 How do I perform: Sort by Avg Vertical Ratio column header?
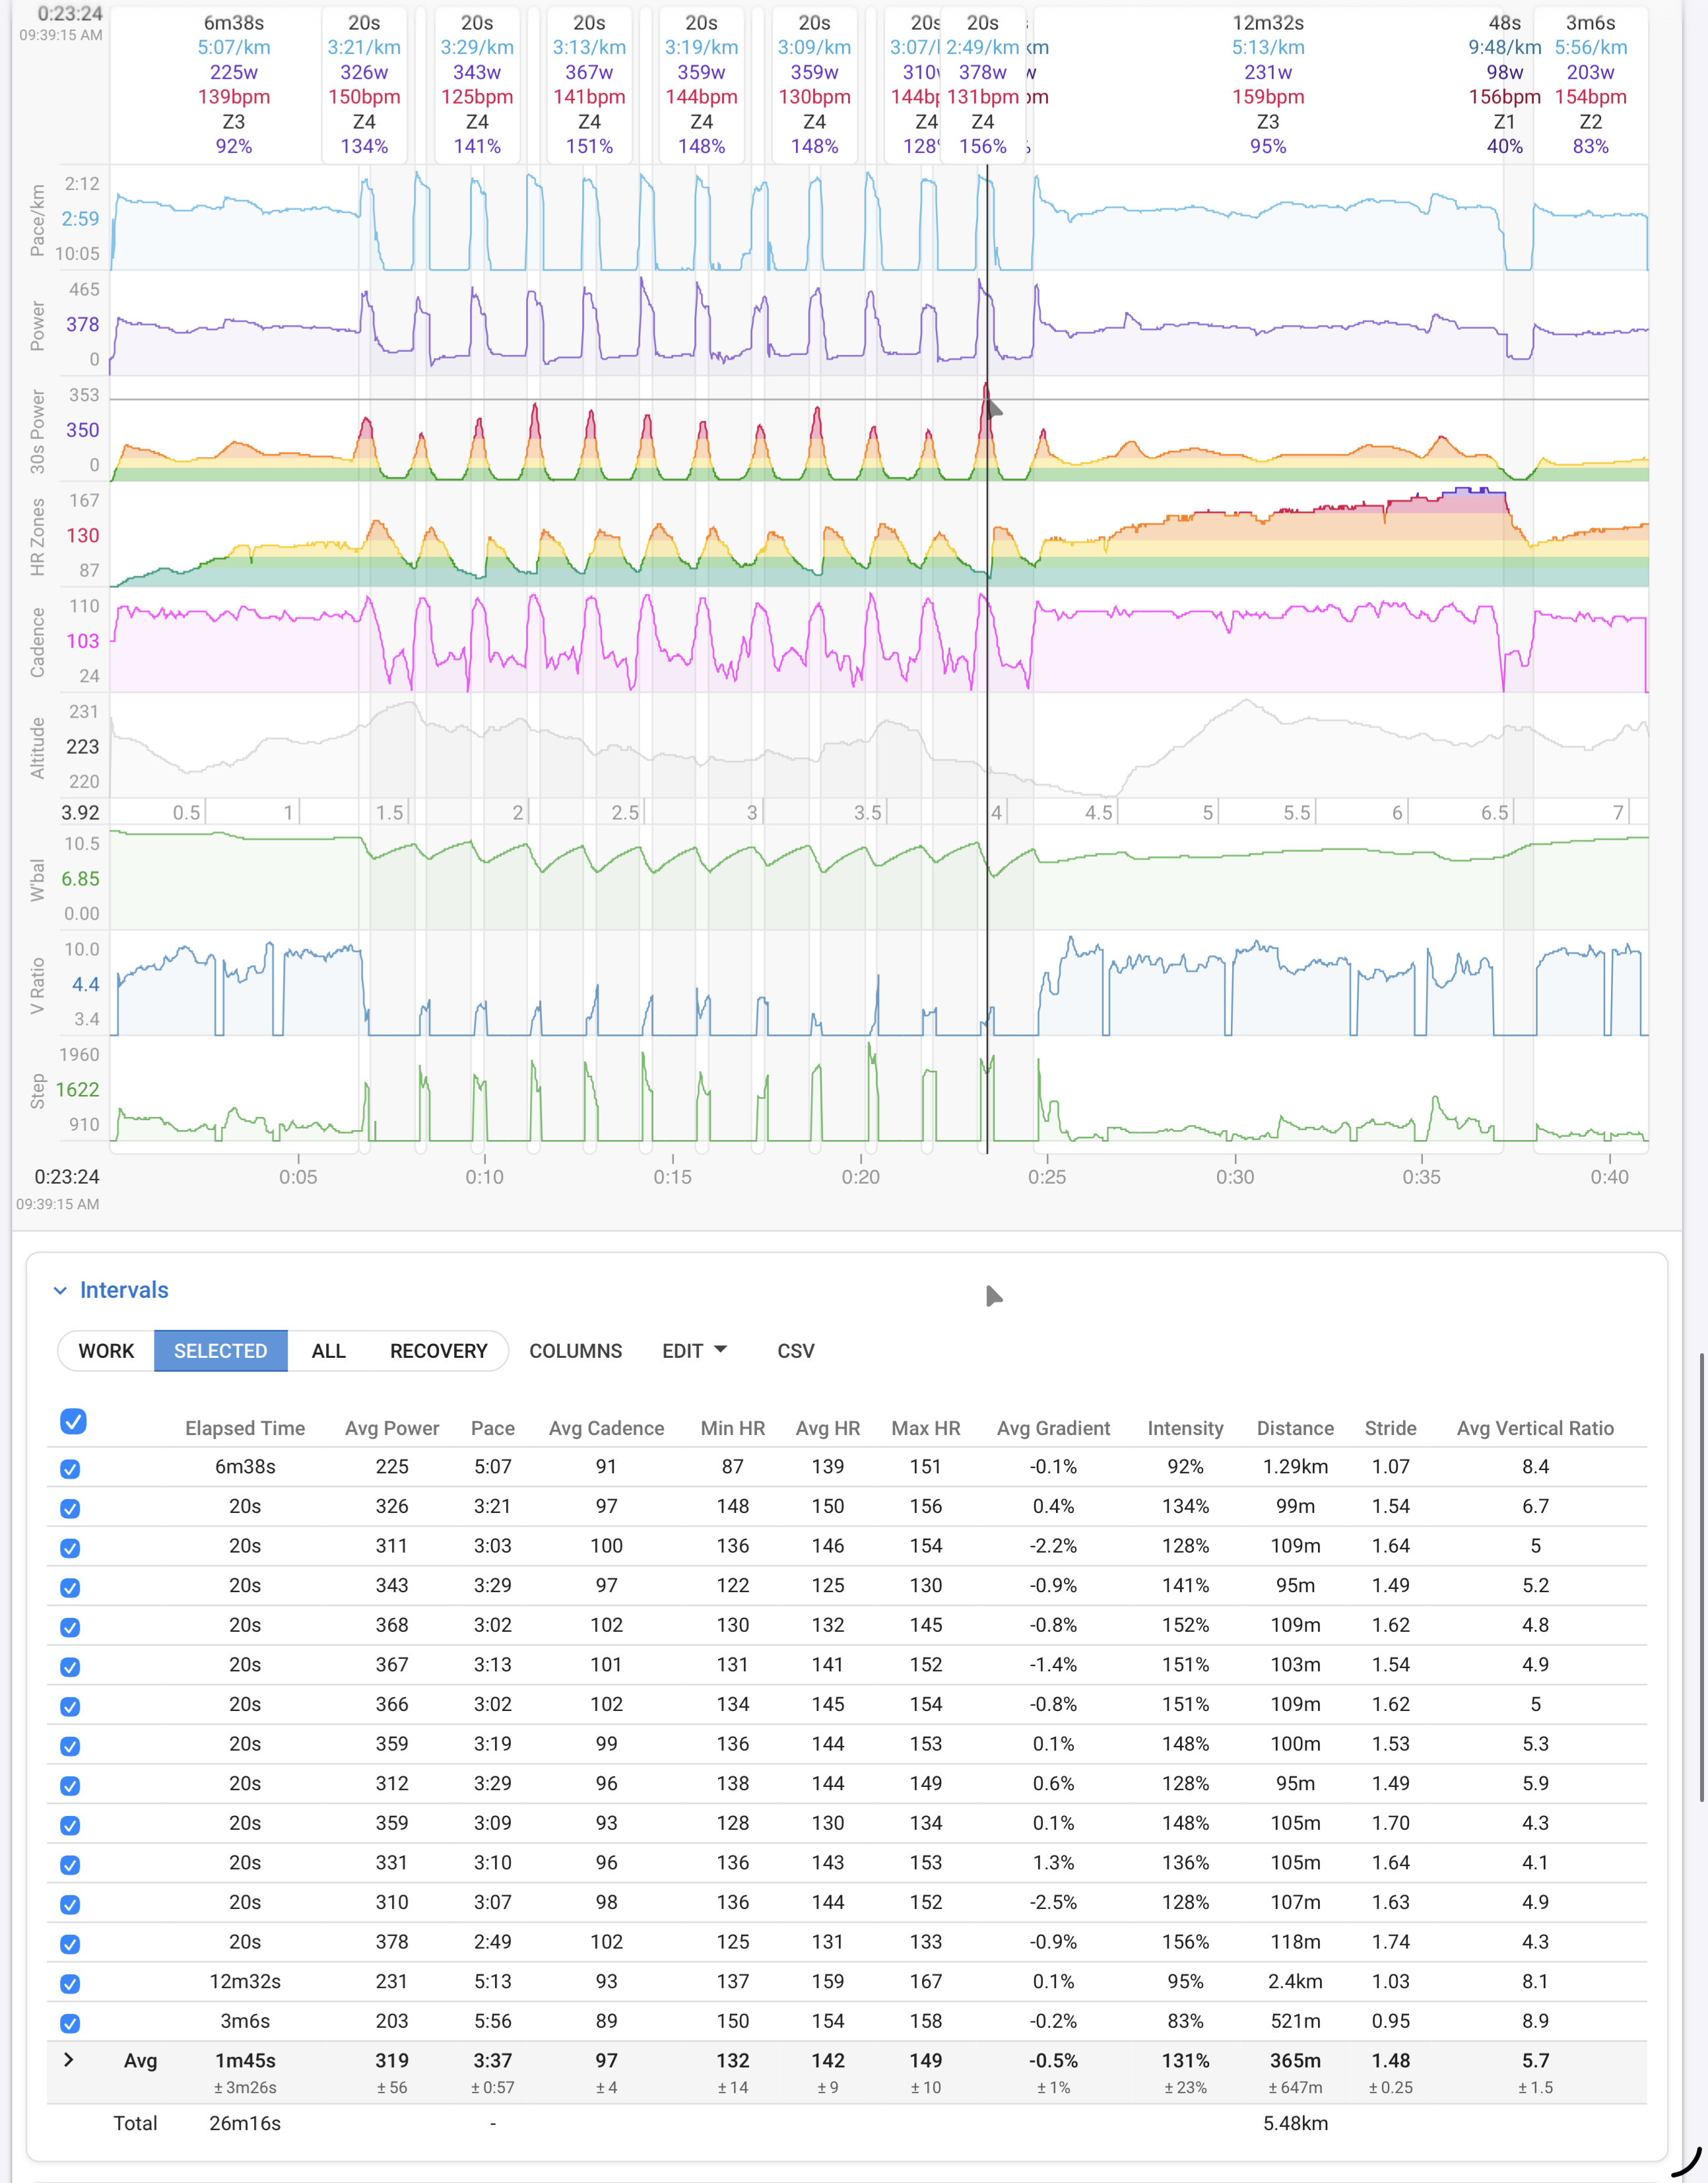(1535, 1428)
